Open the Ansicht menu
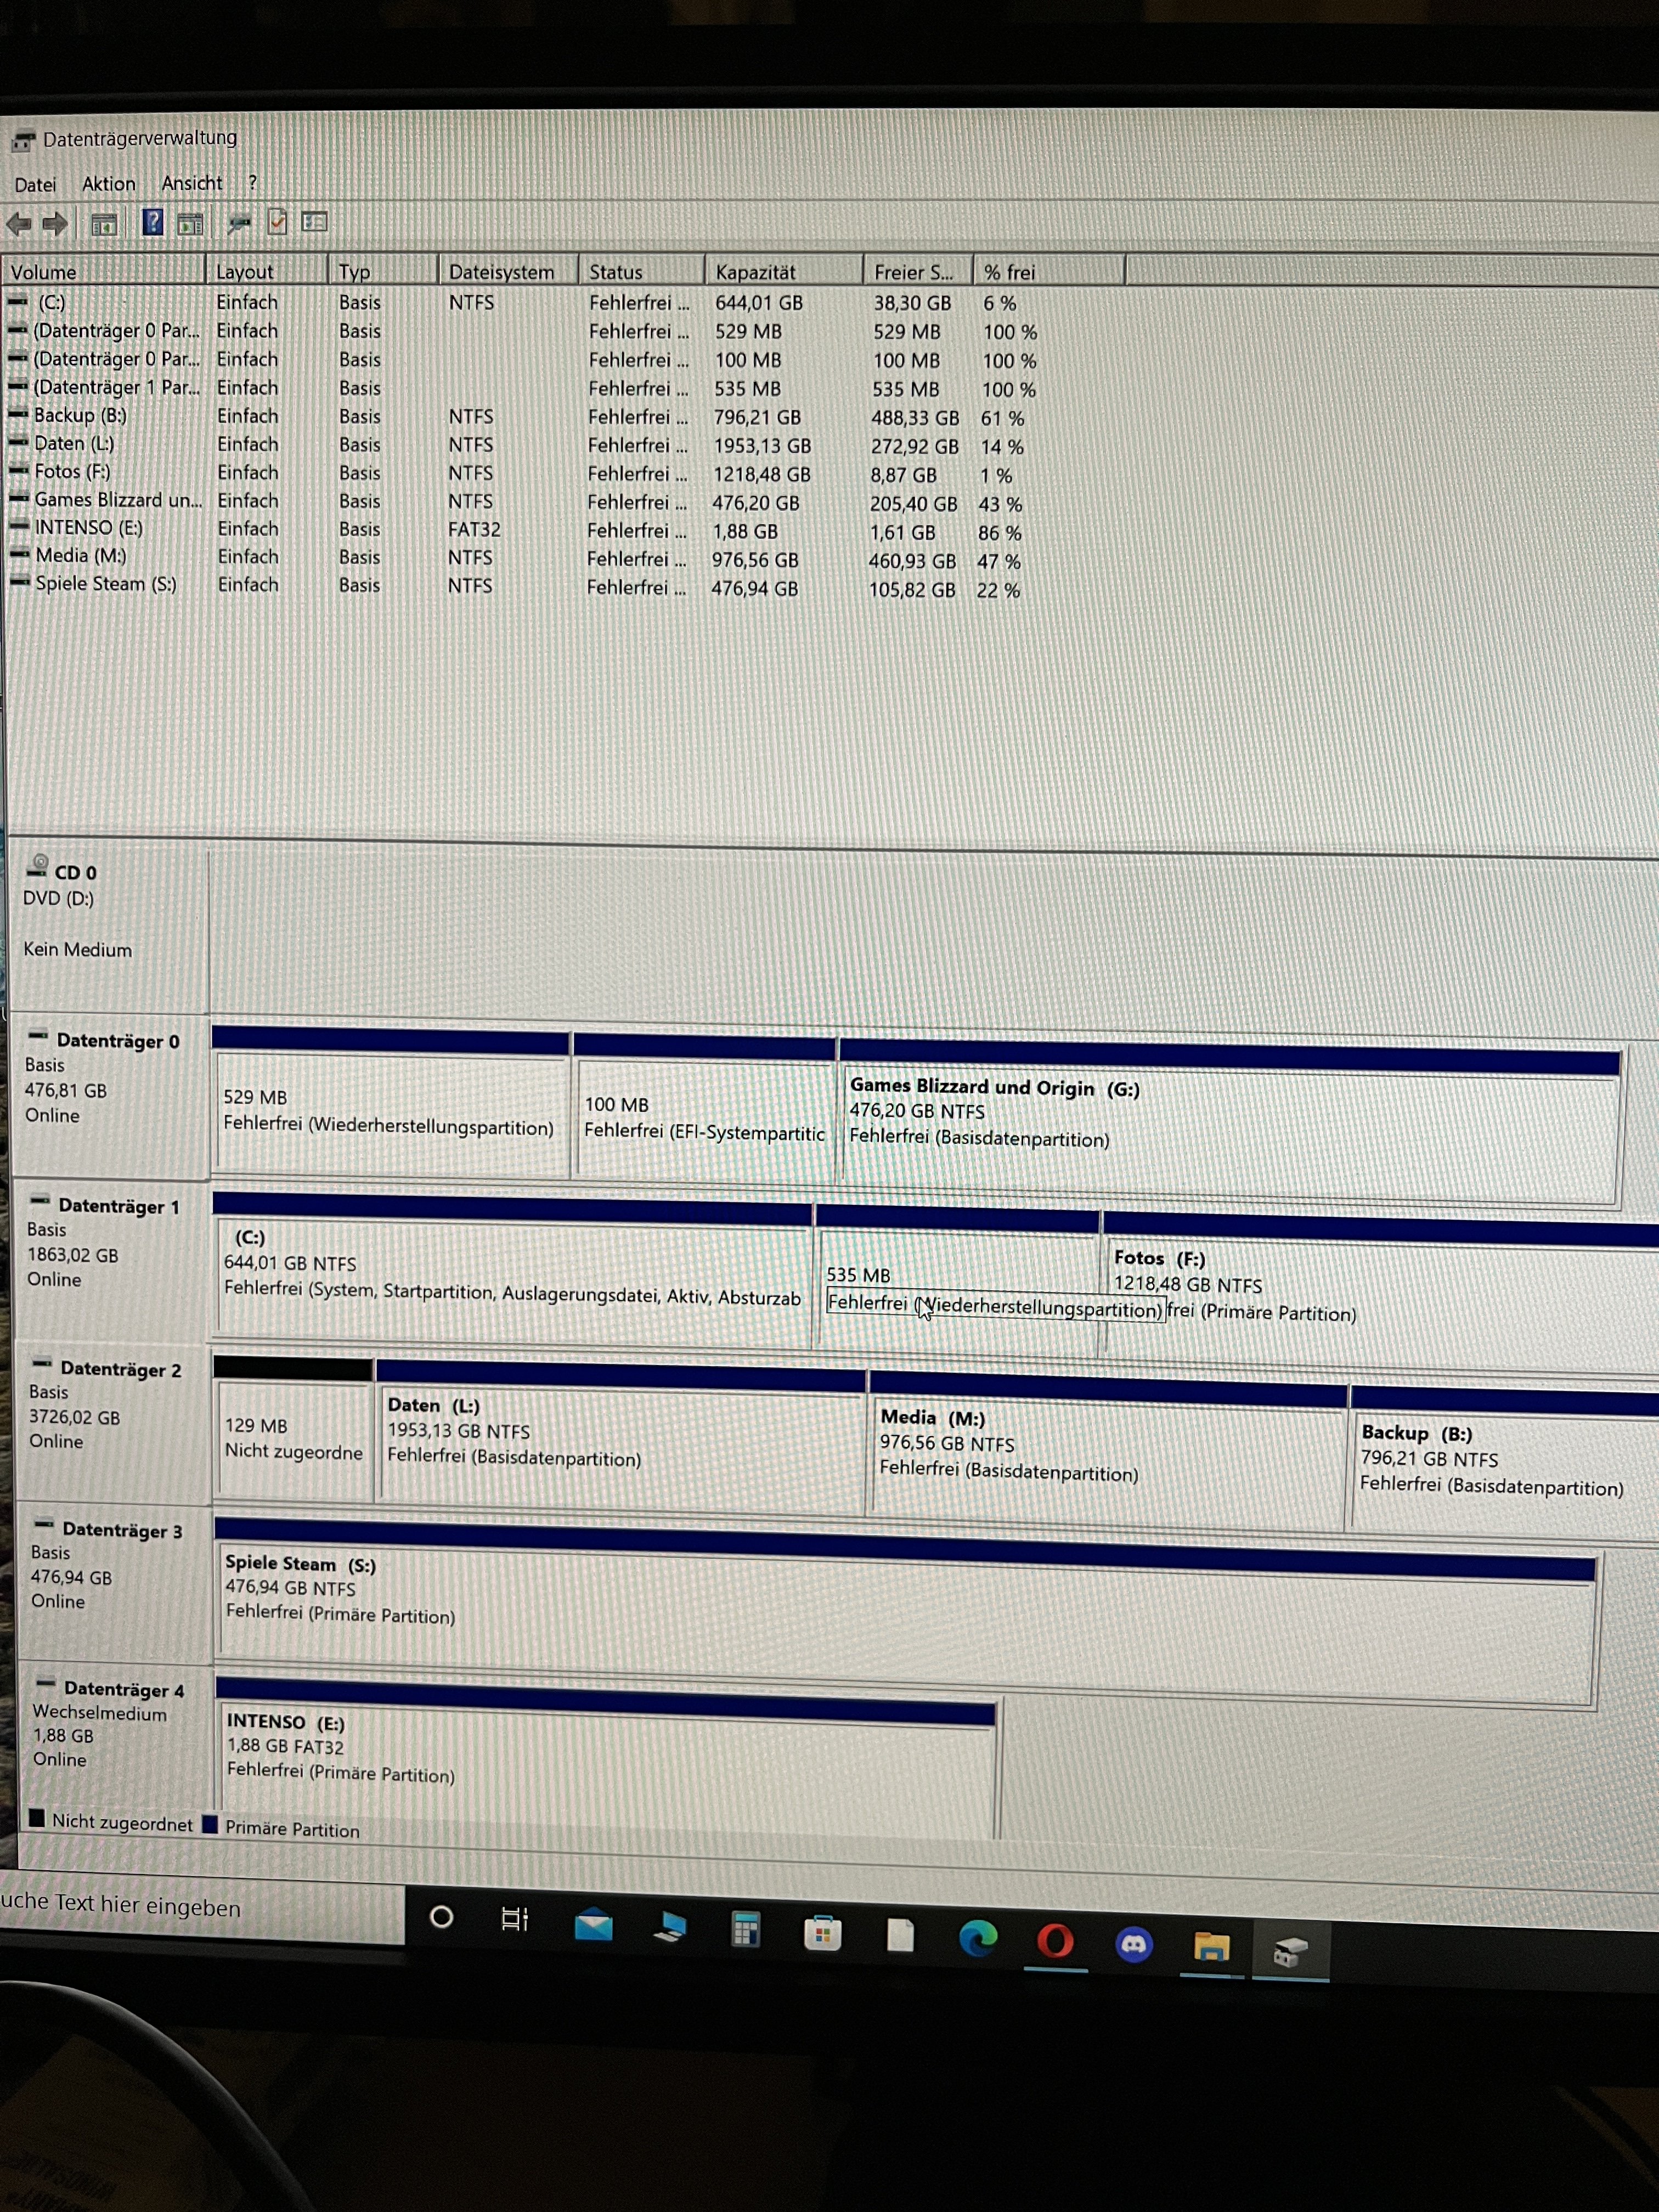 [x=192, y=183]
